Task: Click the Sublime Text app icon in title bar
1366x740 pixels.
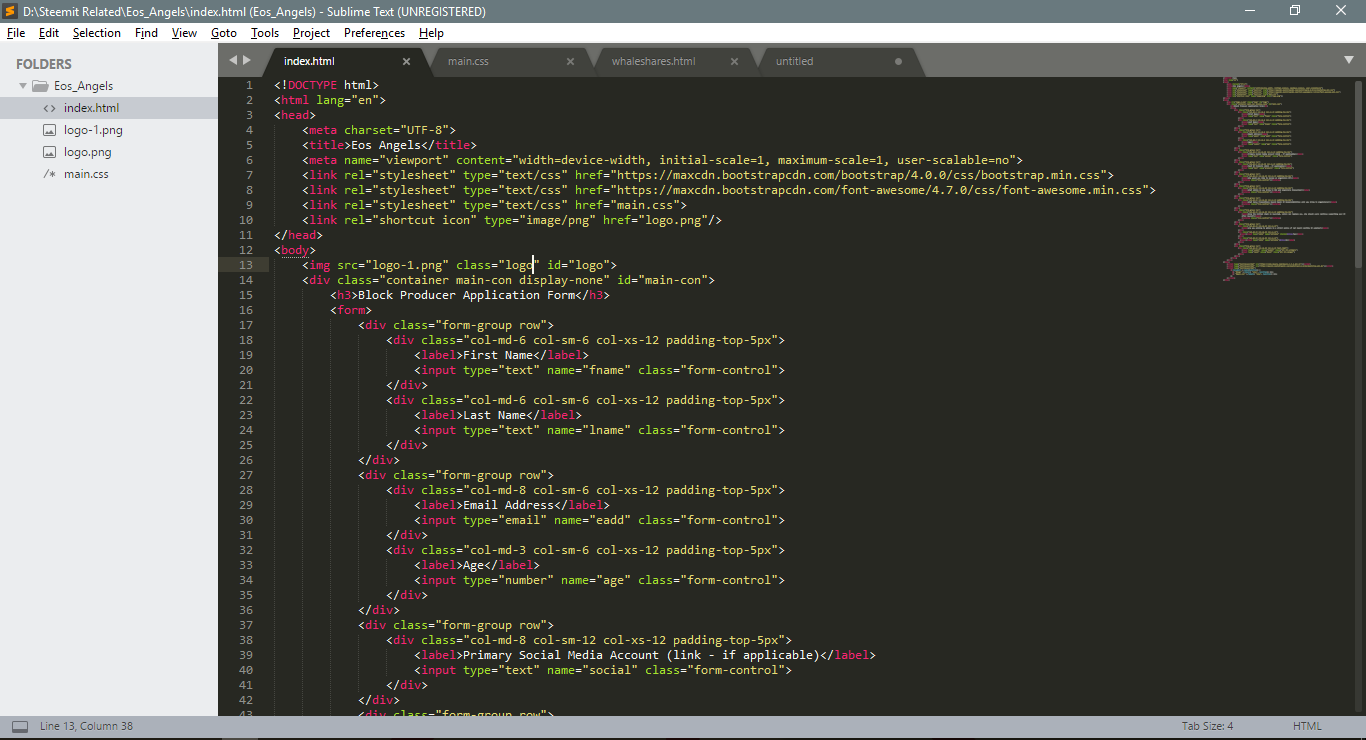Action: [11, 11]
